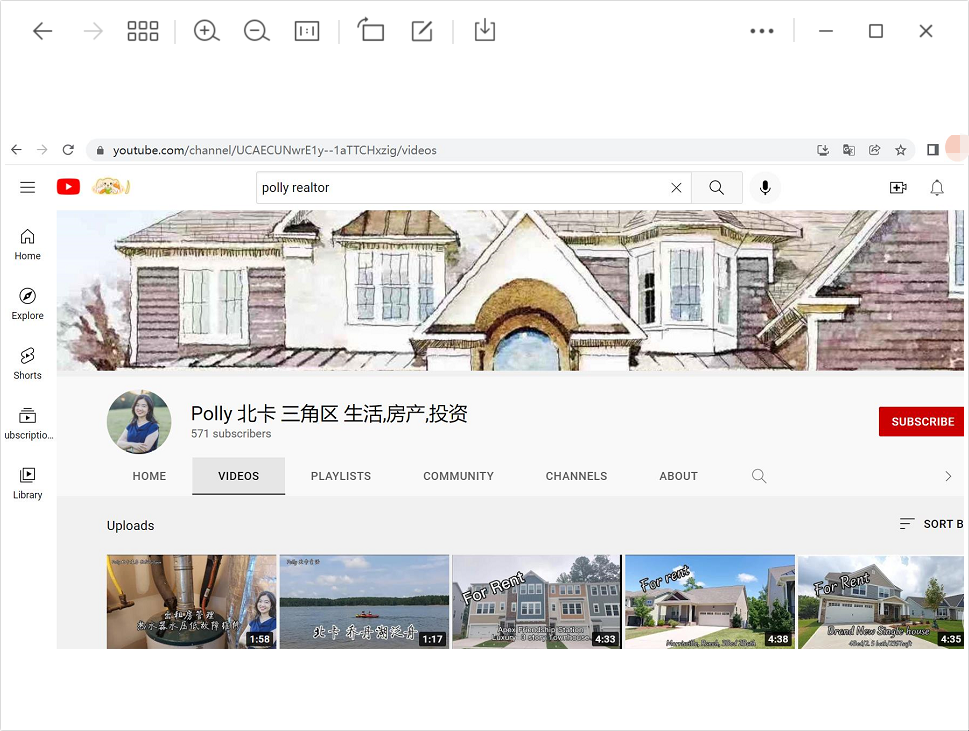Screen dimensions: 969x731
Task: Open the thumbnail grid view icon
Action: (x=143, y=31)
